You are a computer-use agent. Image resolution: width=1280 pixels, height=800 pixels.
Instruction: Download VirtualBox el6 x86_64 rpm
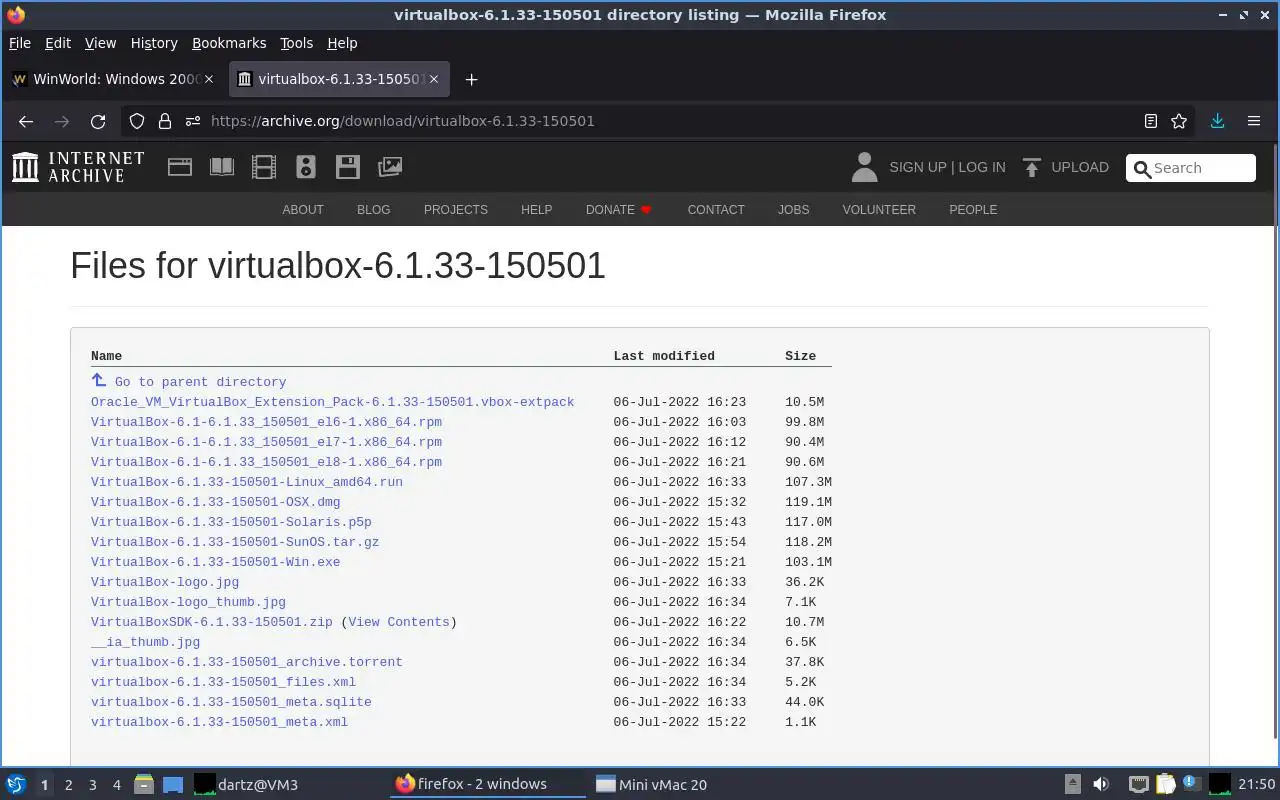(266, 422)
